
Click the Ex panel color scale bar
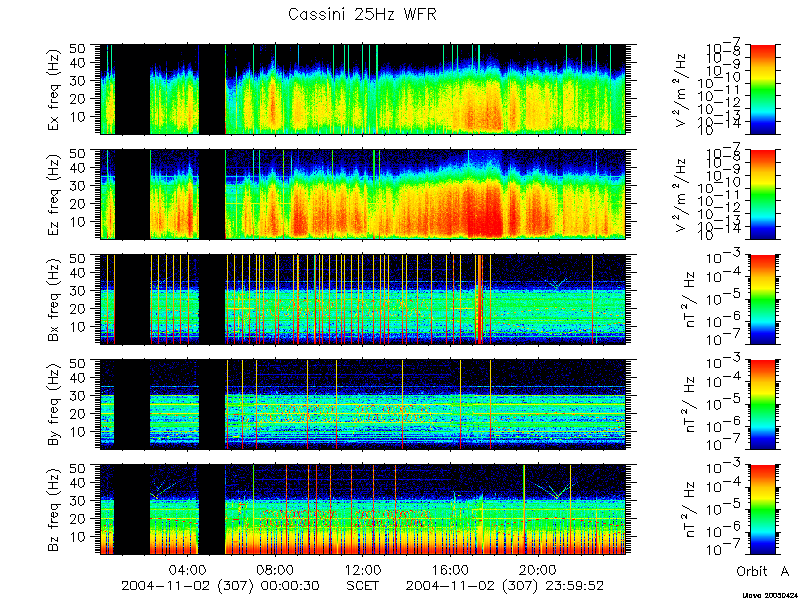pos(762,89)
